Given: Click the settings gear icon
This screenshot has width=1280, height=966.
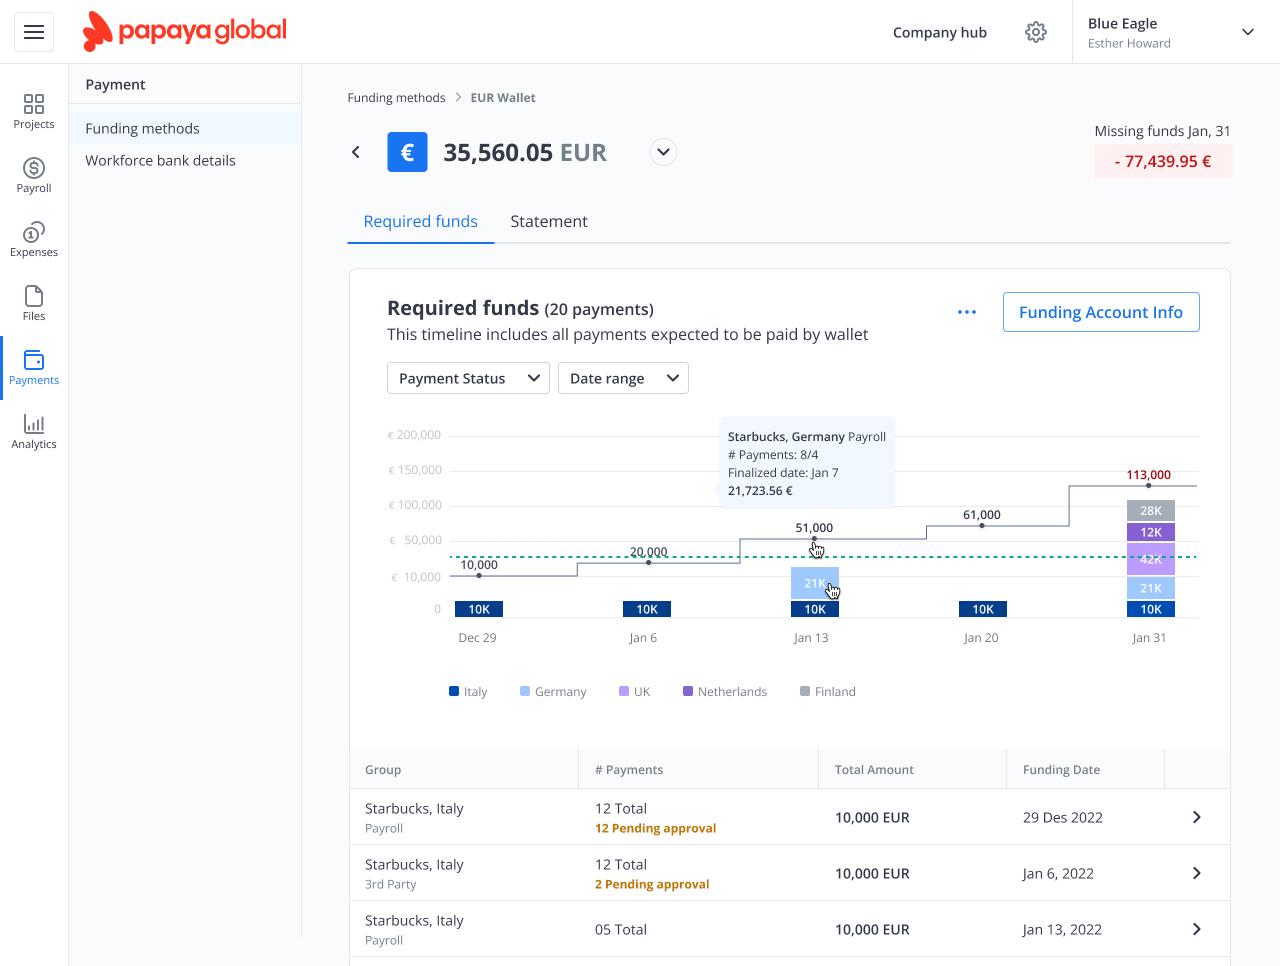Looking at the screenshot, I should [1036, 32].
